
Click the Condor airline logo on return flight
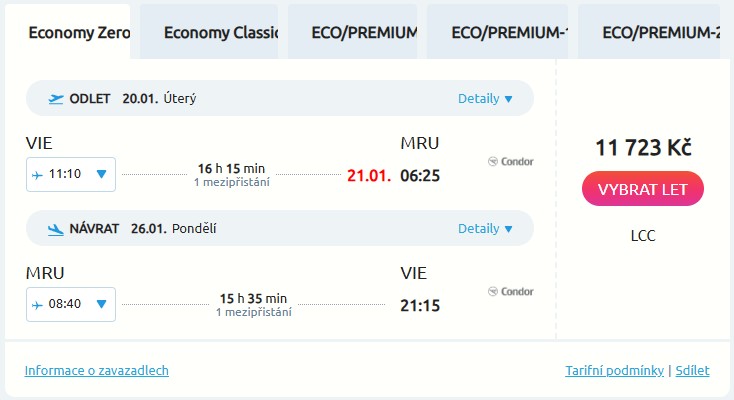point(510,292)
